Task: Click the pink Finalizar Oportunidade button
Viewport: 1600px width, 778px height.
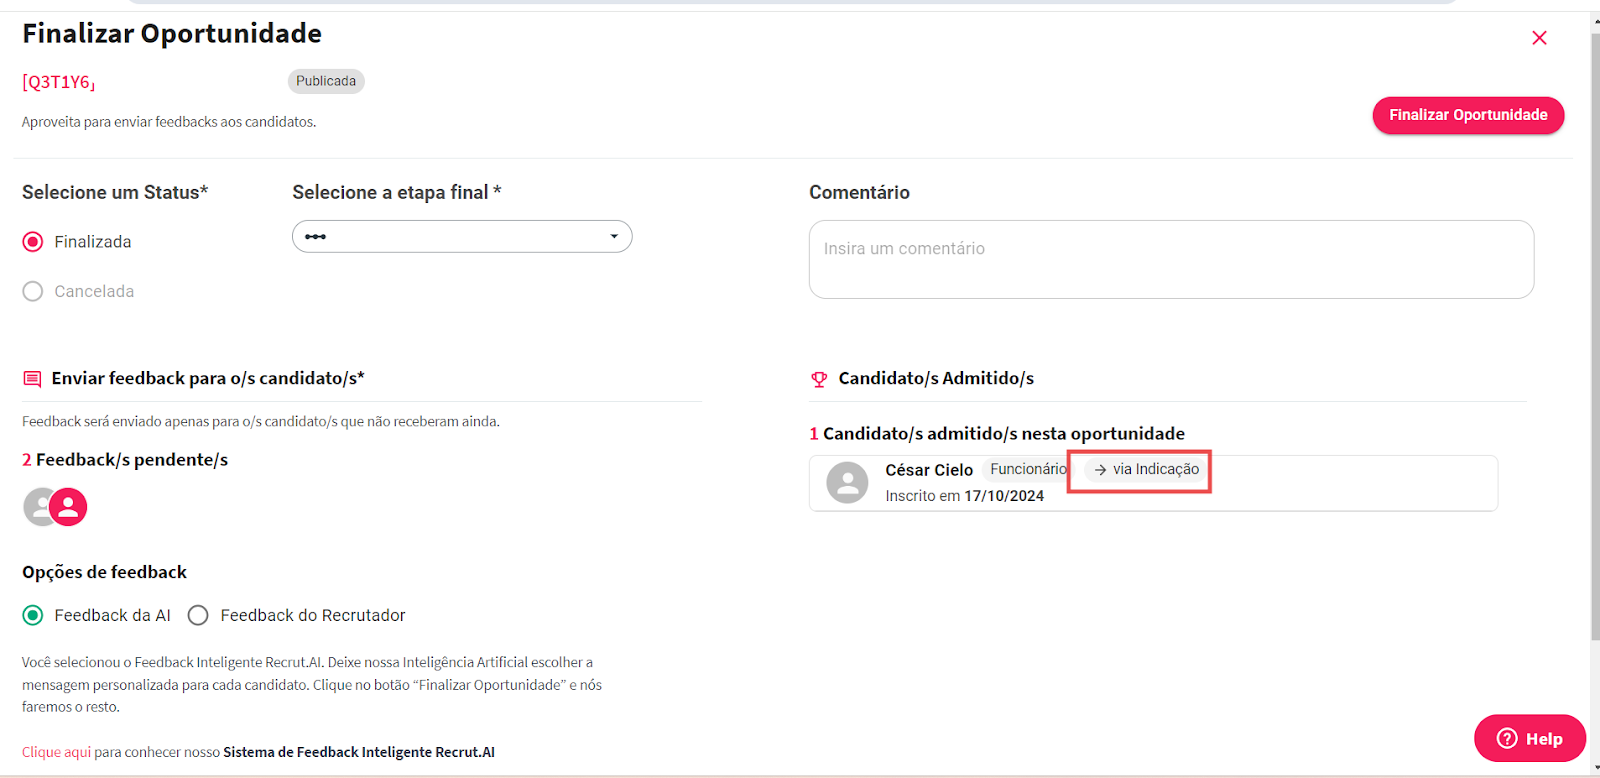Action: click(x=1467, y=115)
